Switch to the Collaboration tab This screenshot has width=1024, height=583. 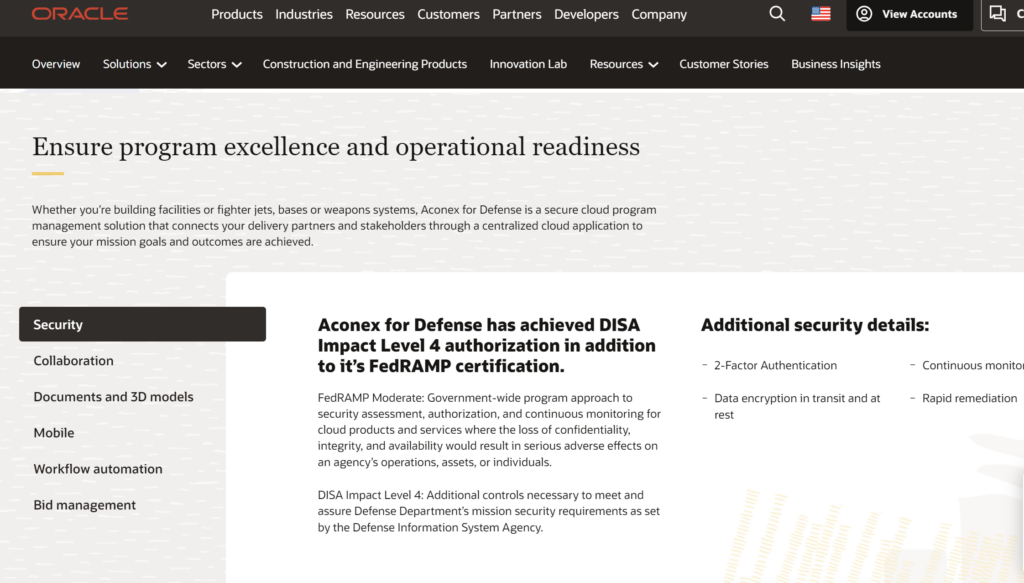[x=74, y=361]
